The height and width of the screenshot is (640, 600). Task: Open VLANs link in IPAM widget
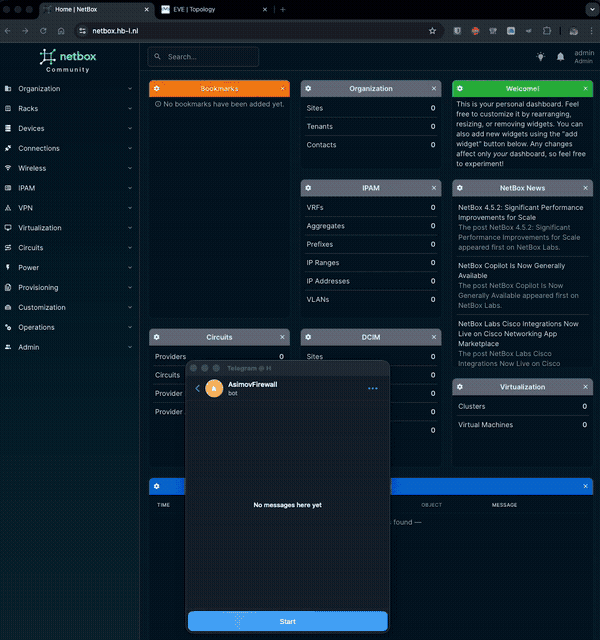pyautogui.click(x=318, y=300)
